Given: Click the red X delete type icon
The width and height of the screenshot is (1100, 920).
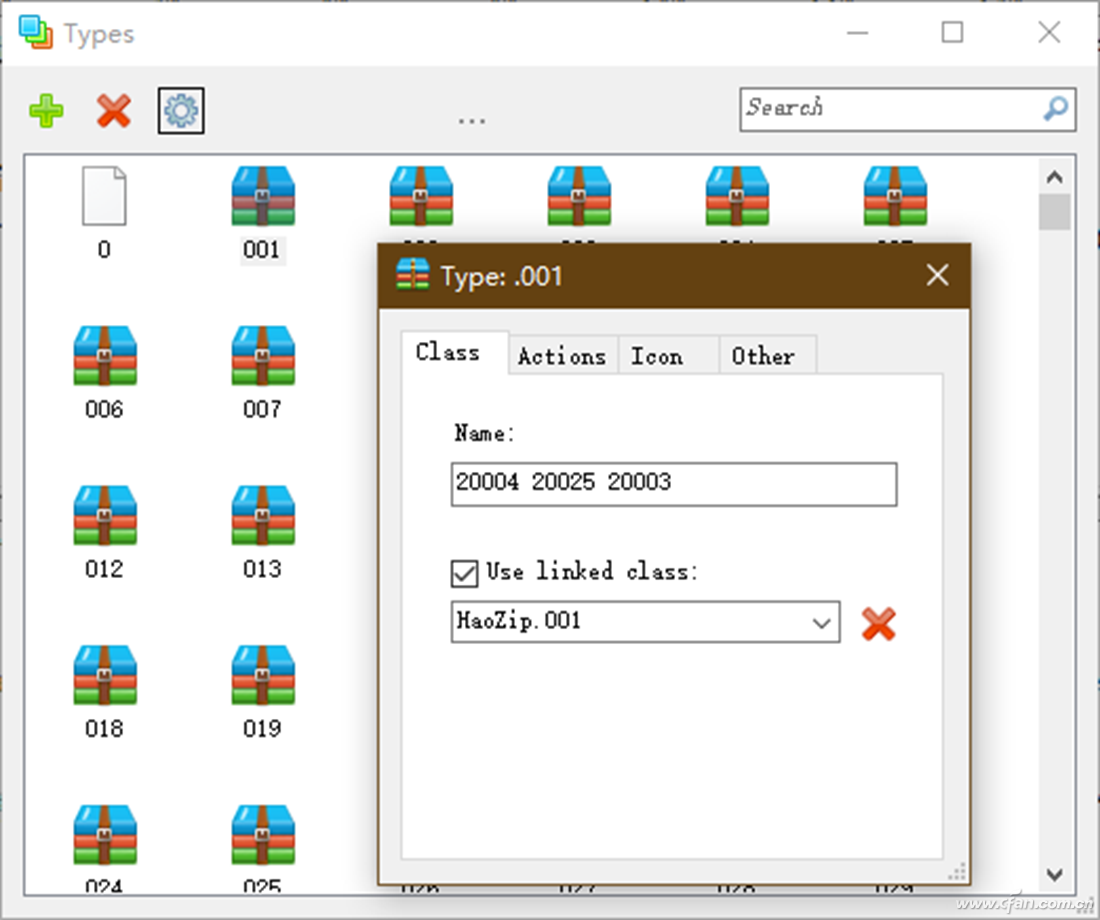Looking at the screenshot, I should [x=114, y=111].
